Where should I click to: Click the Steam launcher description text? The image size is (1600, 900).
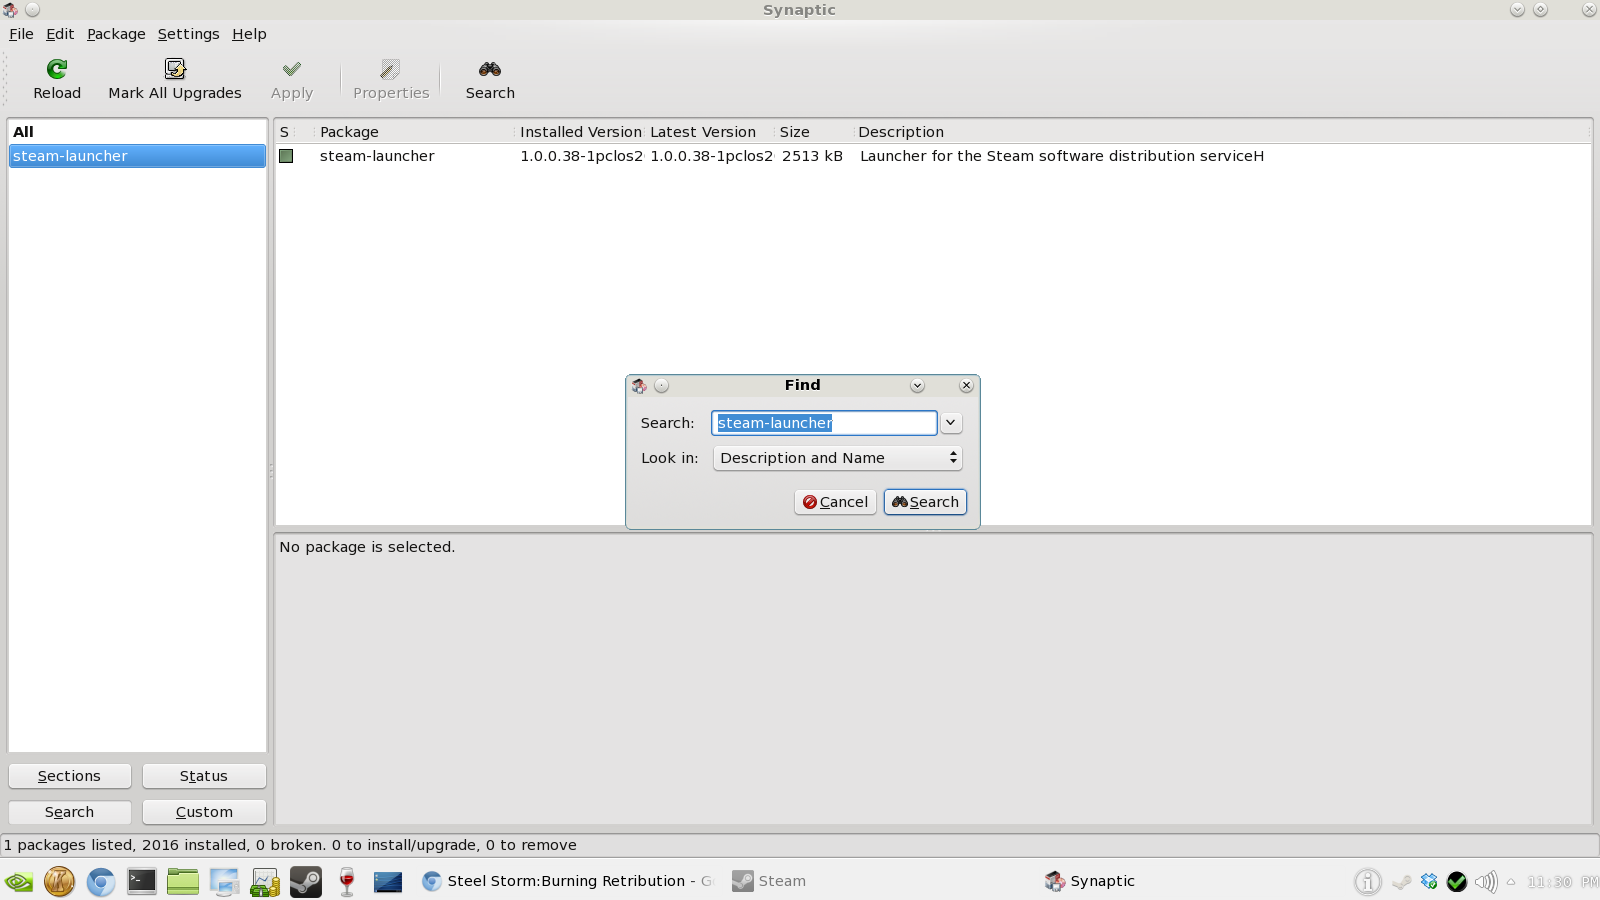coord(1062,156)
